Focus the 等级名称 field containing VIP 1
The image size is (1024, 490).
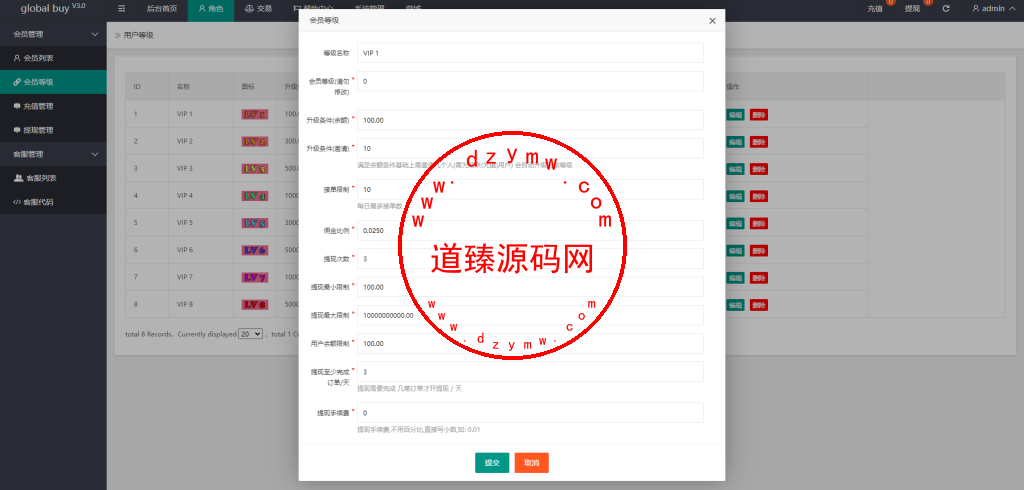tap(530, 53)
